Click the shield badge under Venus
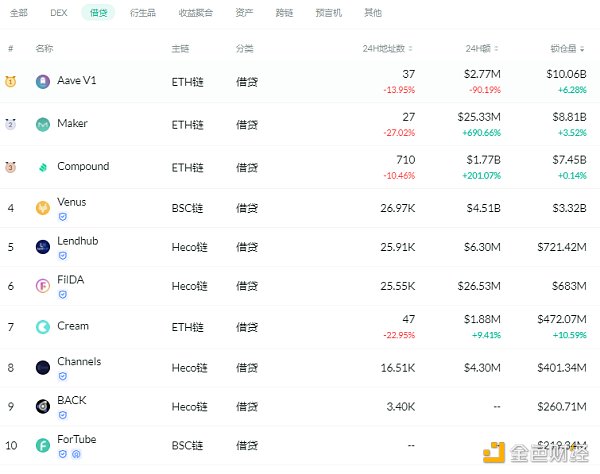The image size is (600, 474). 63,217
